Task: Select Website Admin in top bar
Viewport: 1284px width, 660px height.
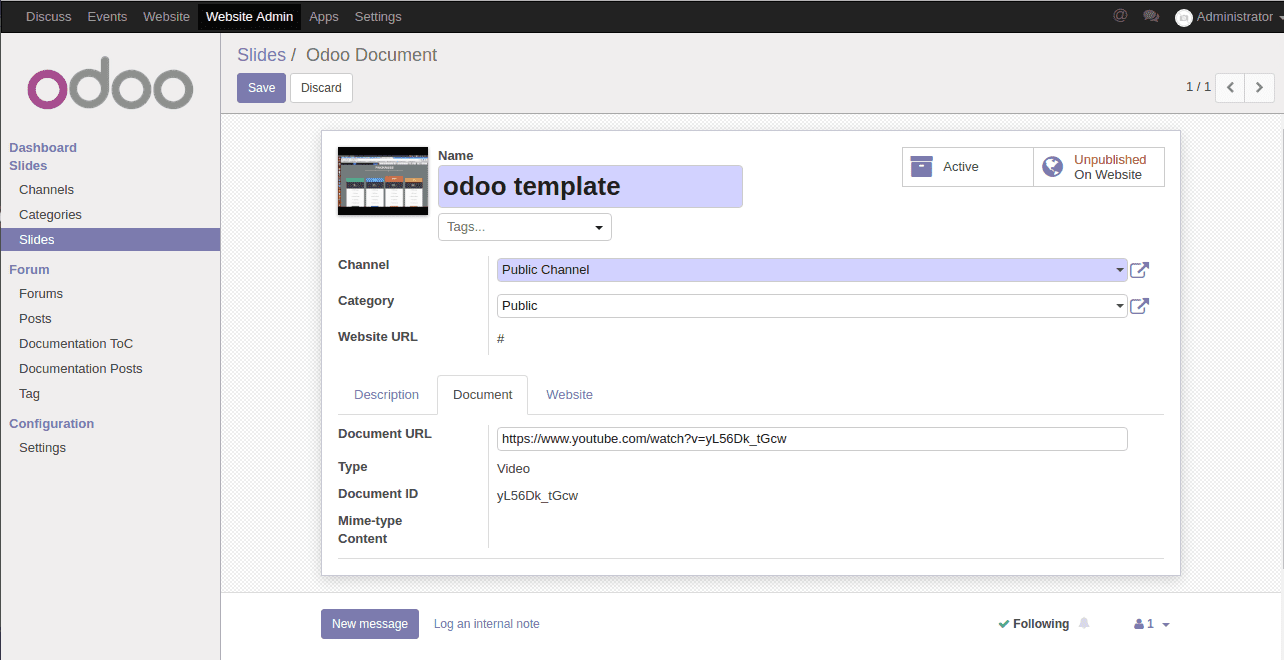Action: point(249,16)
